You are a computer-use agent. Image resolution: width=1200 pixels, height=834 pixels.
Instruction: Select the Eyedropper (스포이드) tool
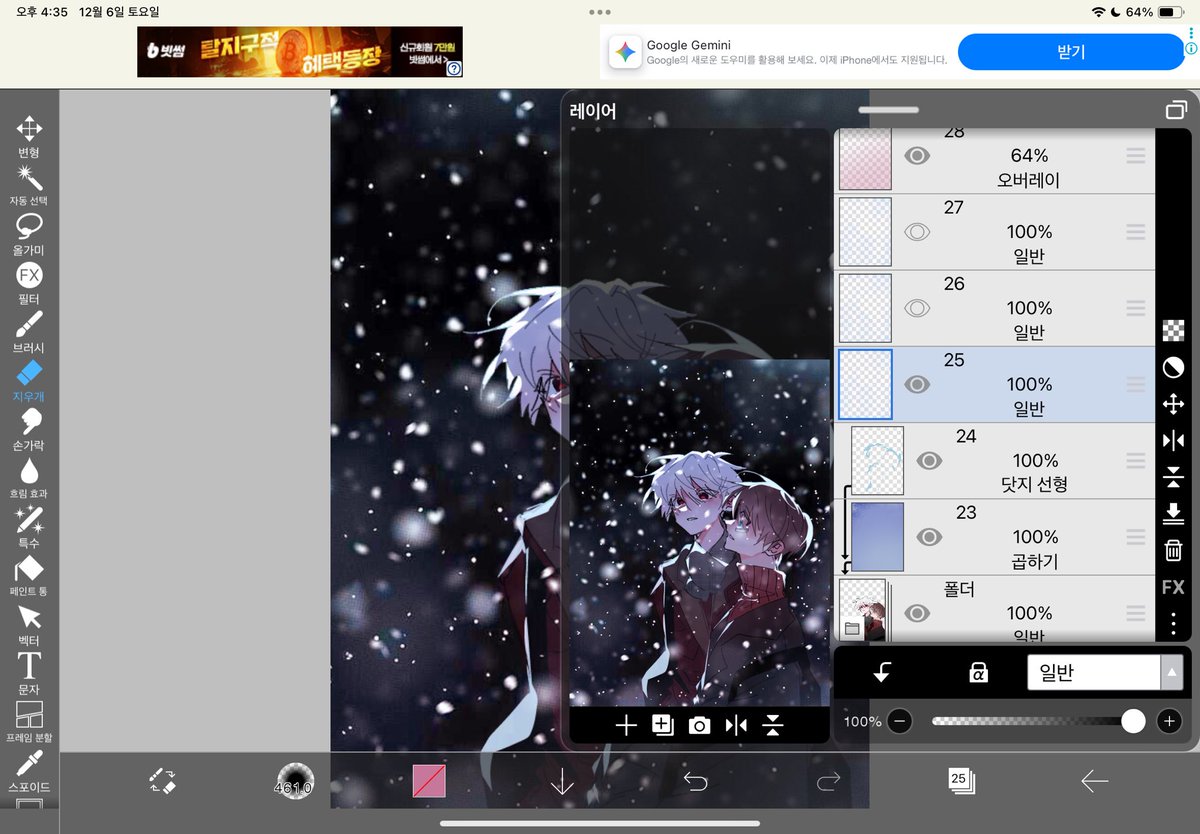point(29,771)
